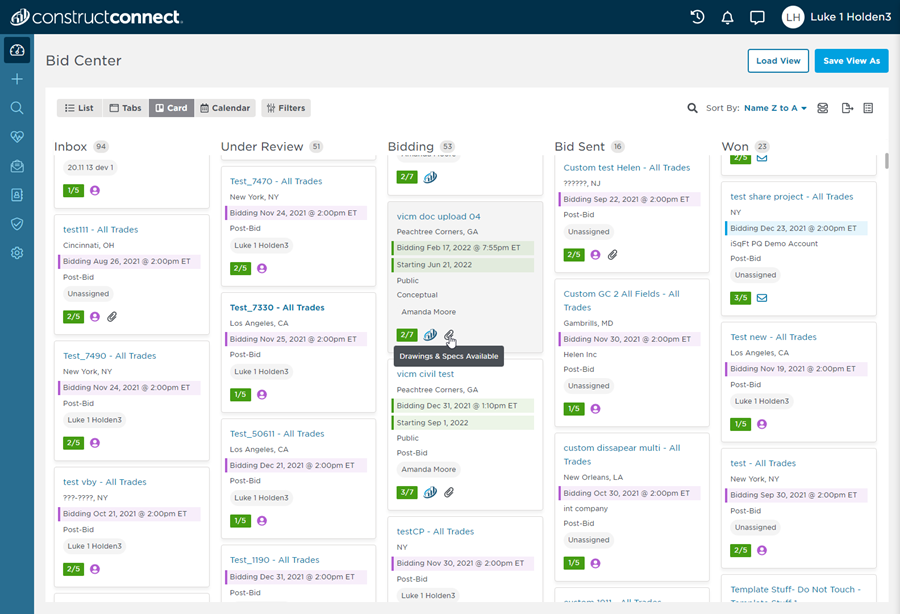
Task: Click the vertical scrollbar on the right edge
Action: [x=886, y=161]
